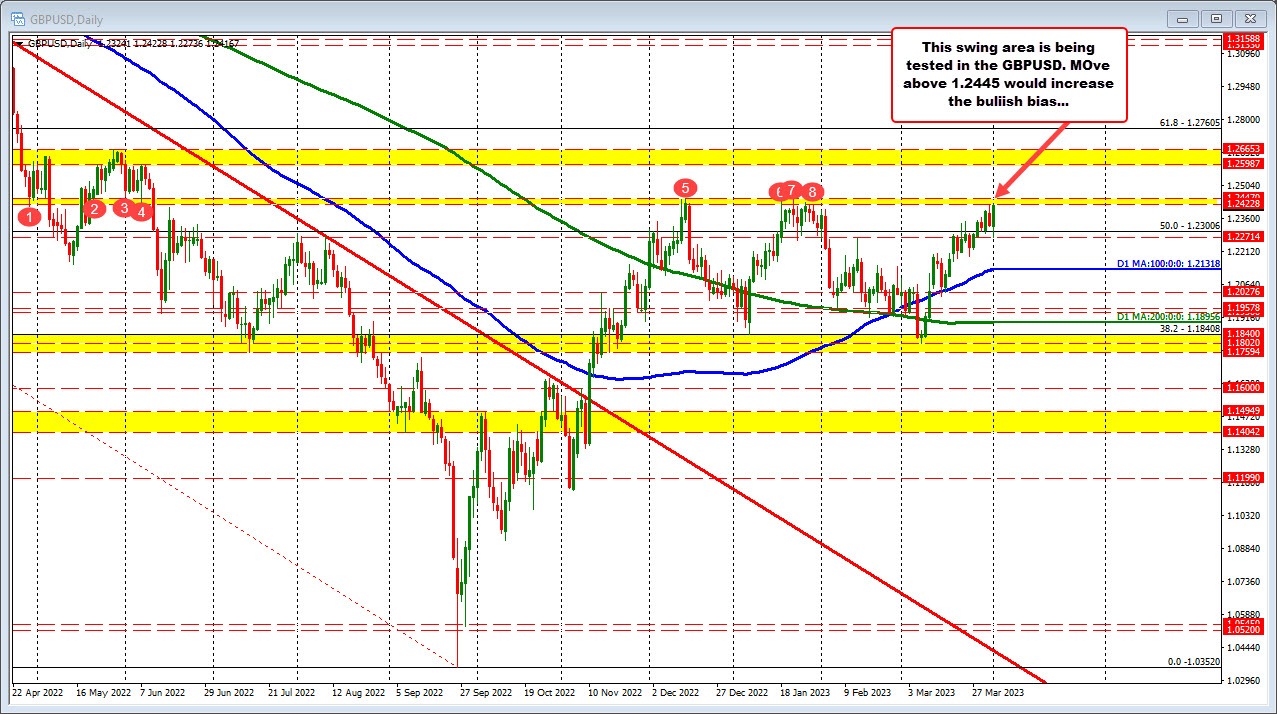Close the GBPUSD,Daily chart window
Image resolution: width=1277 pixels, height=714 pixels.
(x=1249, y=17)
